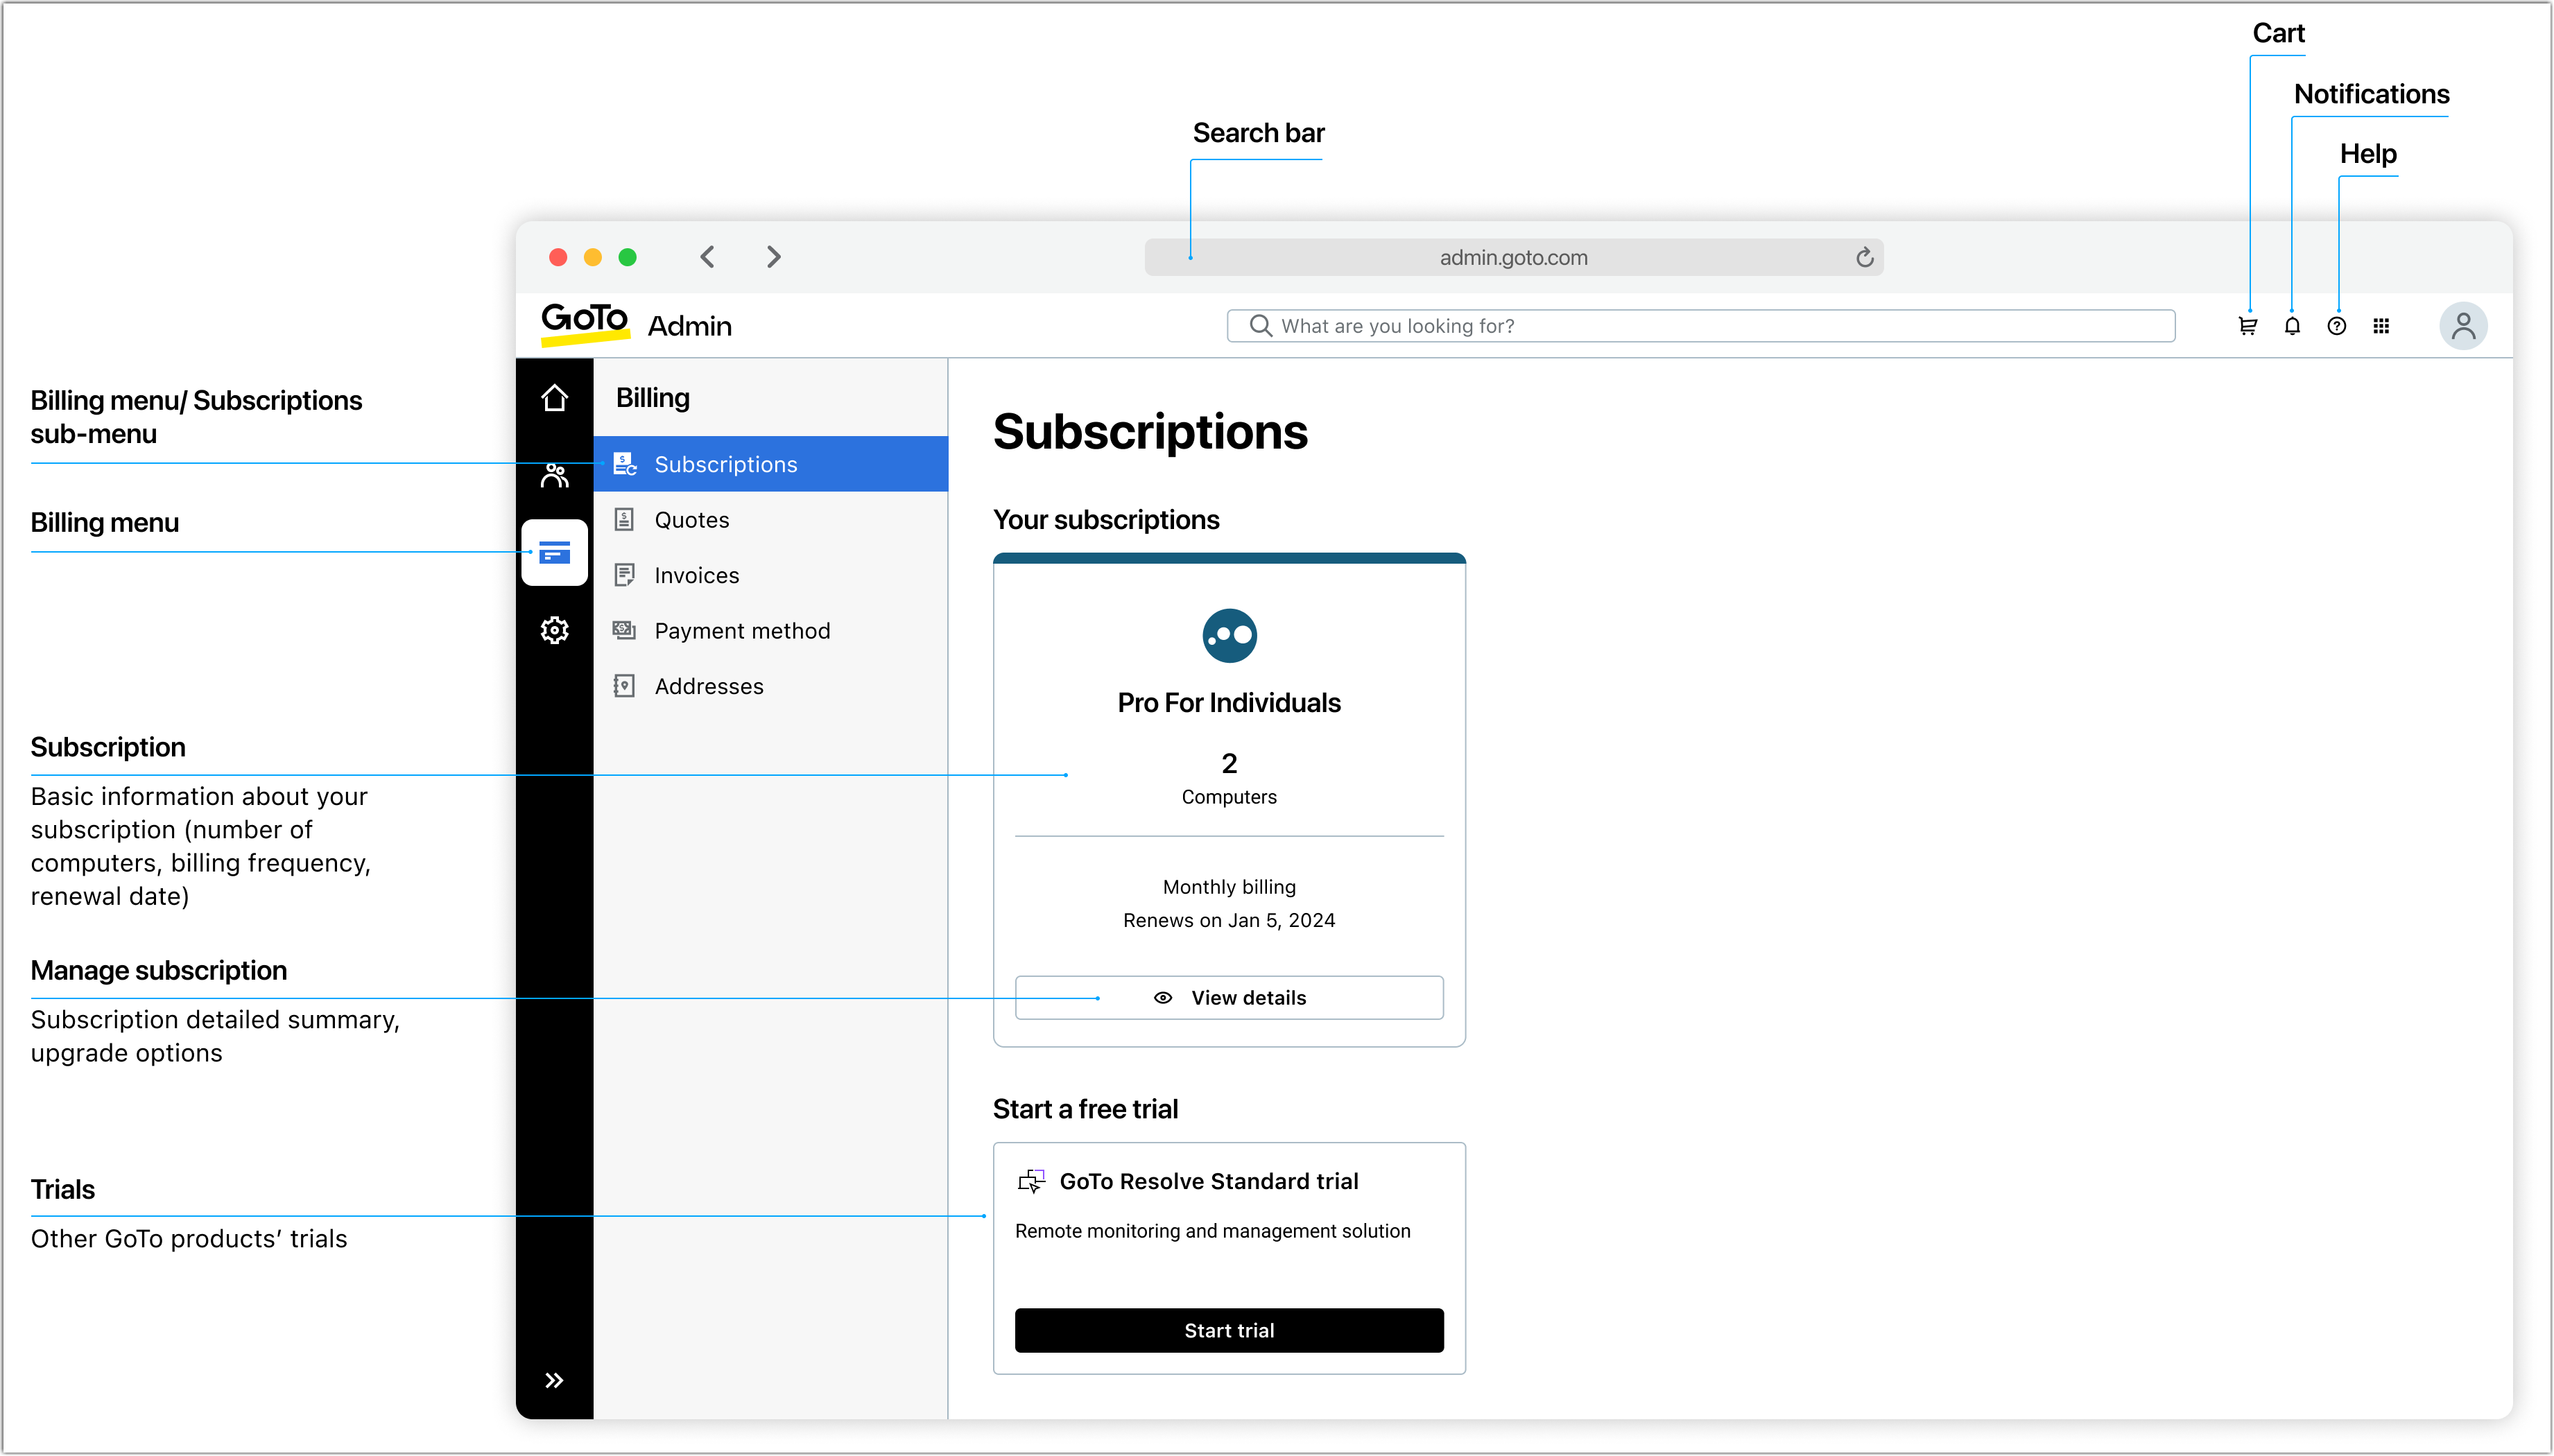Click the Quotes document icon
This screenshot has height=1456, width=2554.
(x=624, y=519)
